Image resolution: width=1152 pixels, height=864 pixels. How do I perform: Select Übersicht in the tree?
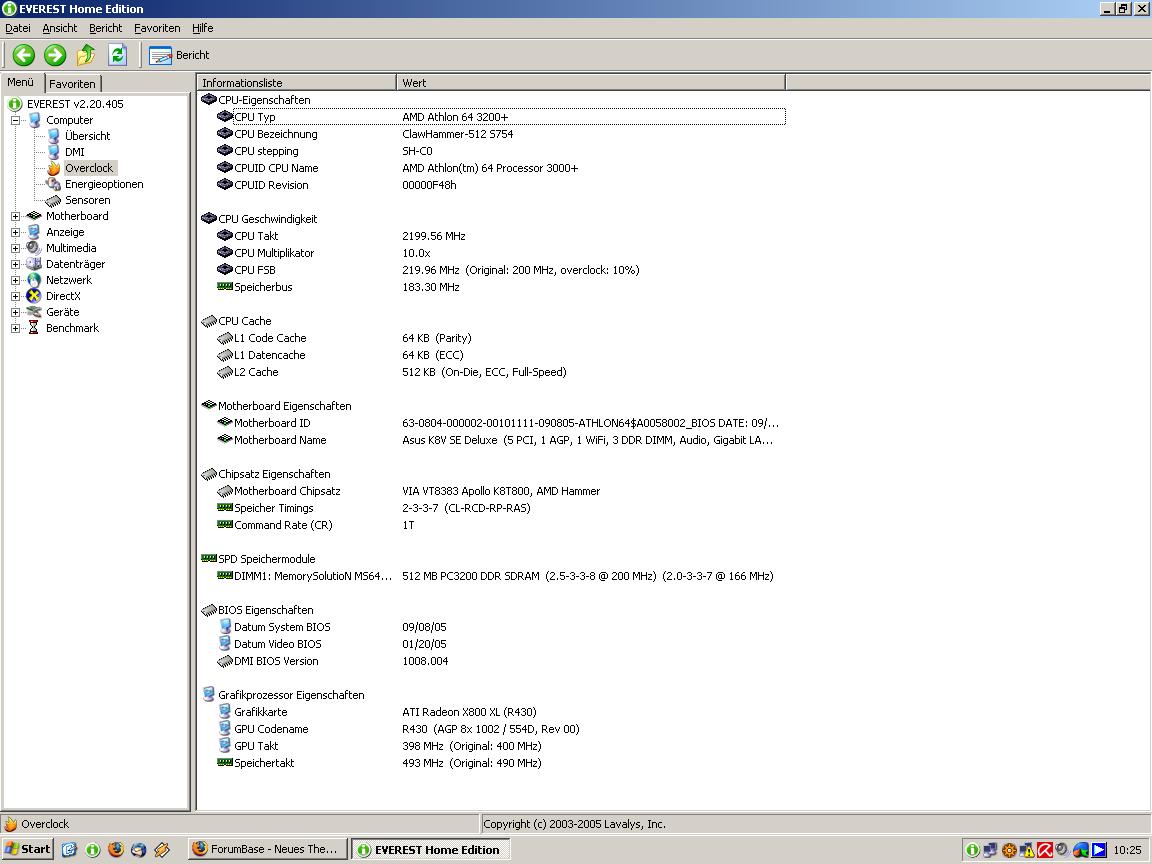(87, 136)
